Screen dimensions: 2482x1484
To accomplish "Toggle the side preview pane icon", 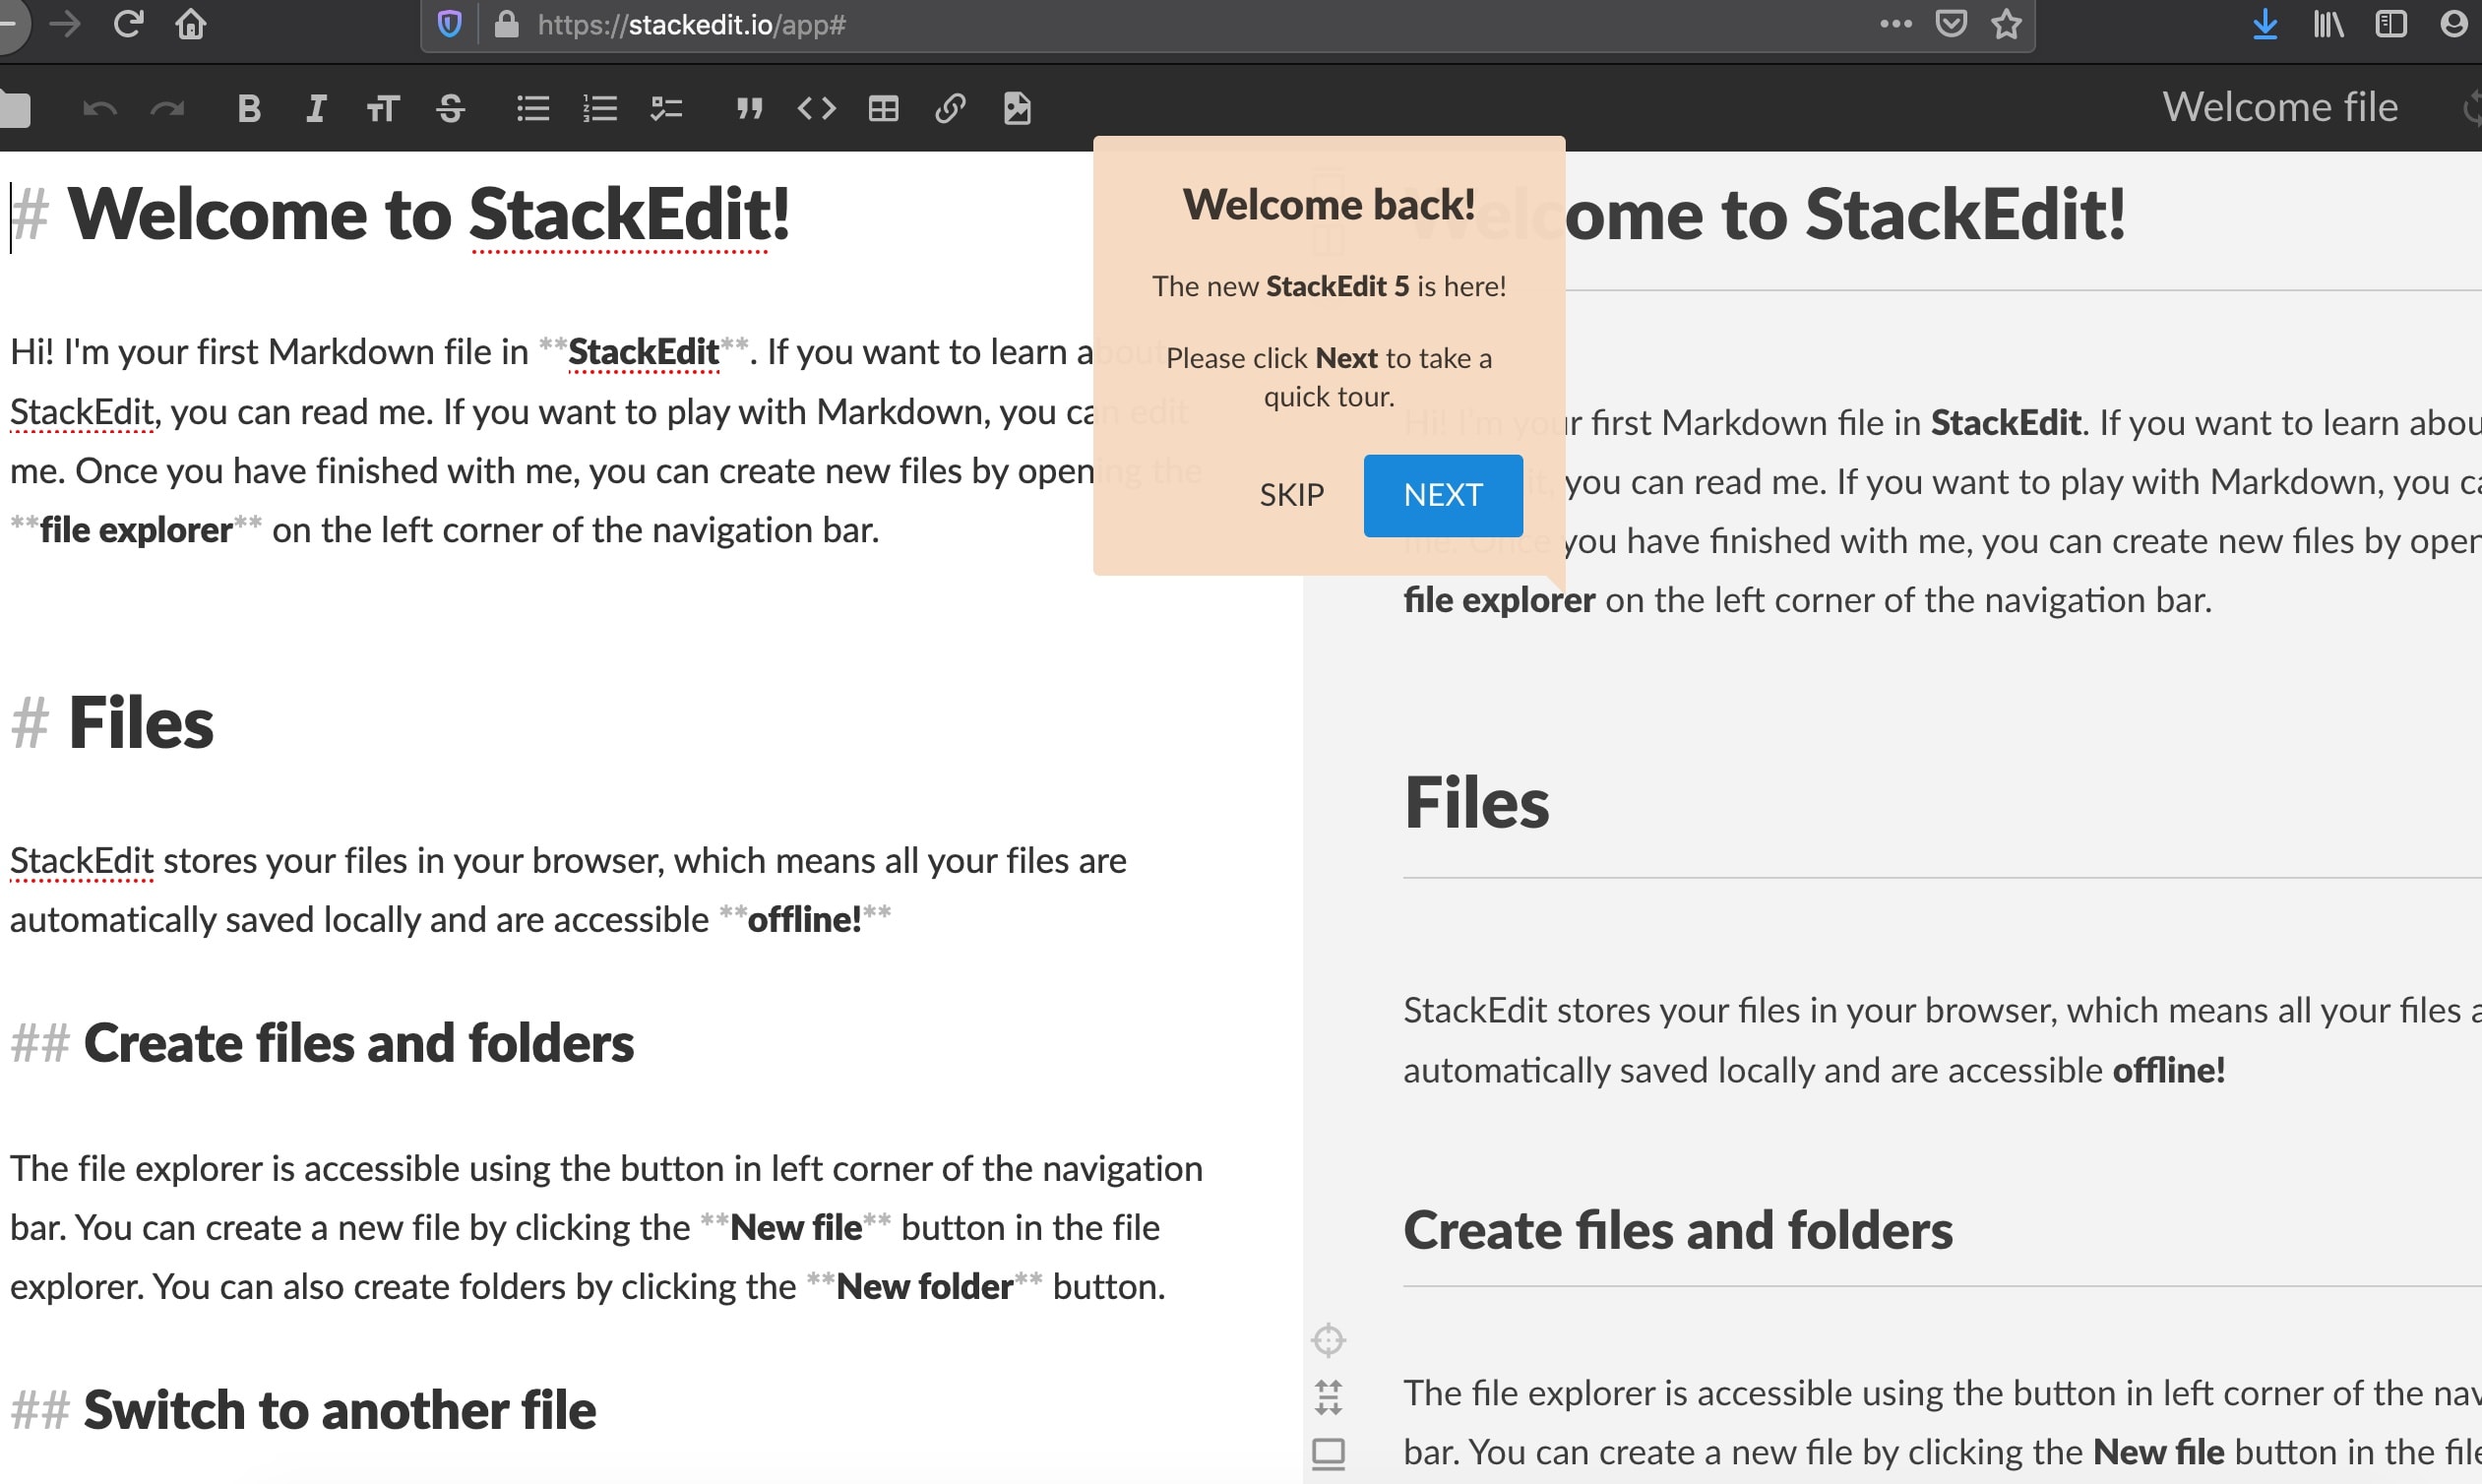I will [1328, 1453].
